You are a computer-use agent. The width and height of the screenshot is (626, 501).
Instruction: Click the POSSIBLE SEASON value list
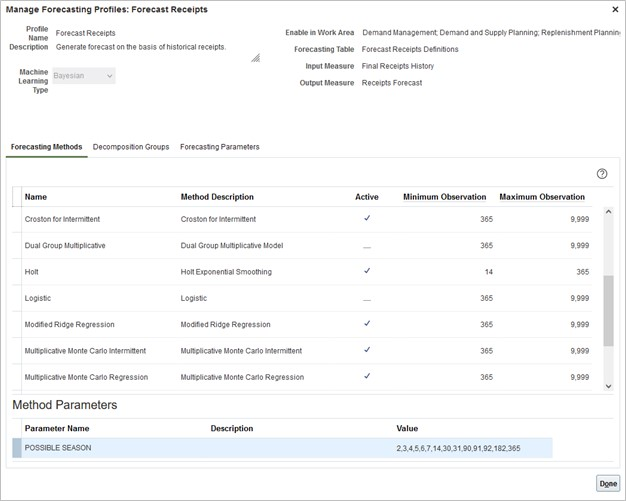[x=458, y=448]
